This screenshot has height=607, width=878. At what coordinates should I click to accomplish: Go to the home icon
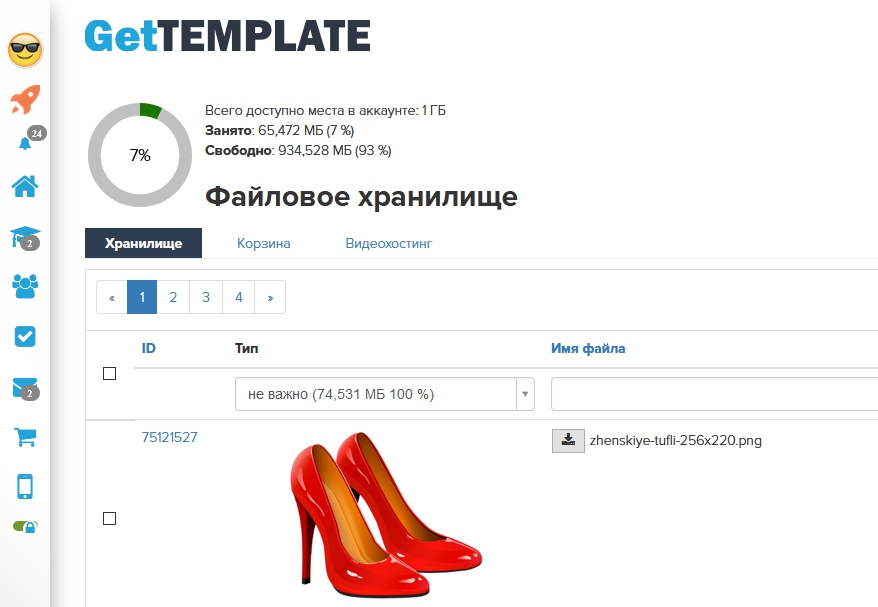pos(25,186)
